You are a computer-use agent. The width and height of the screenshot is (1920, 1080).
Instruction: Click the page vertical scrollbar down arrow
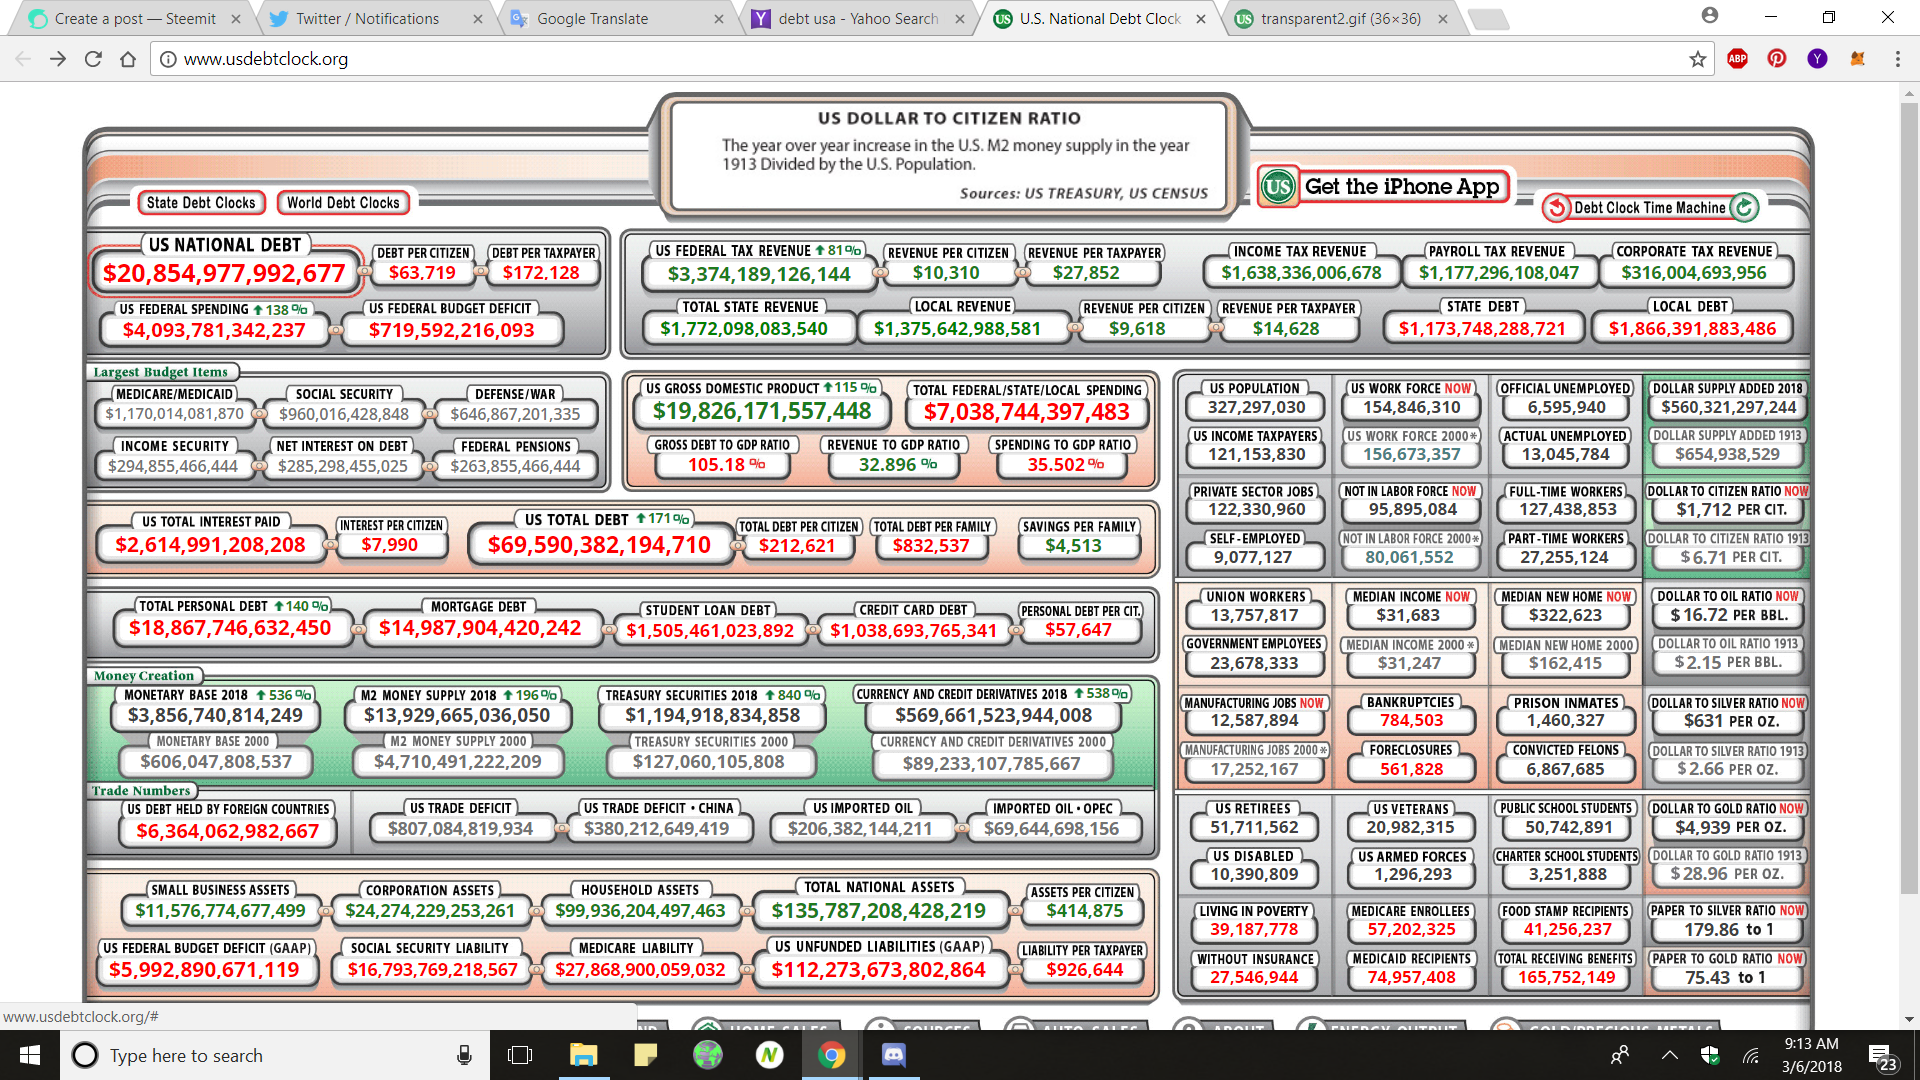click(1909, 1019)
